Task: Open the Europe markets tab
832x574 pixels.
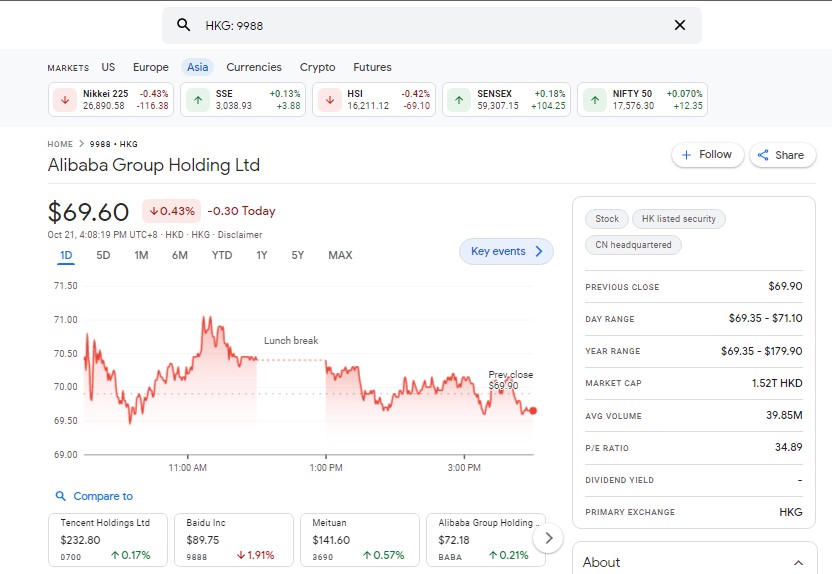Action: click(151, 67)
